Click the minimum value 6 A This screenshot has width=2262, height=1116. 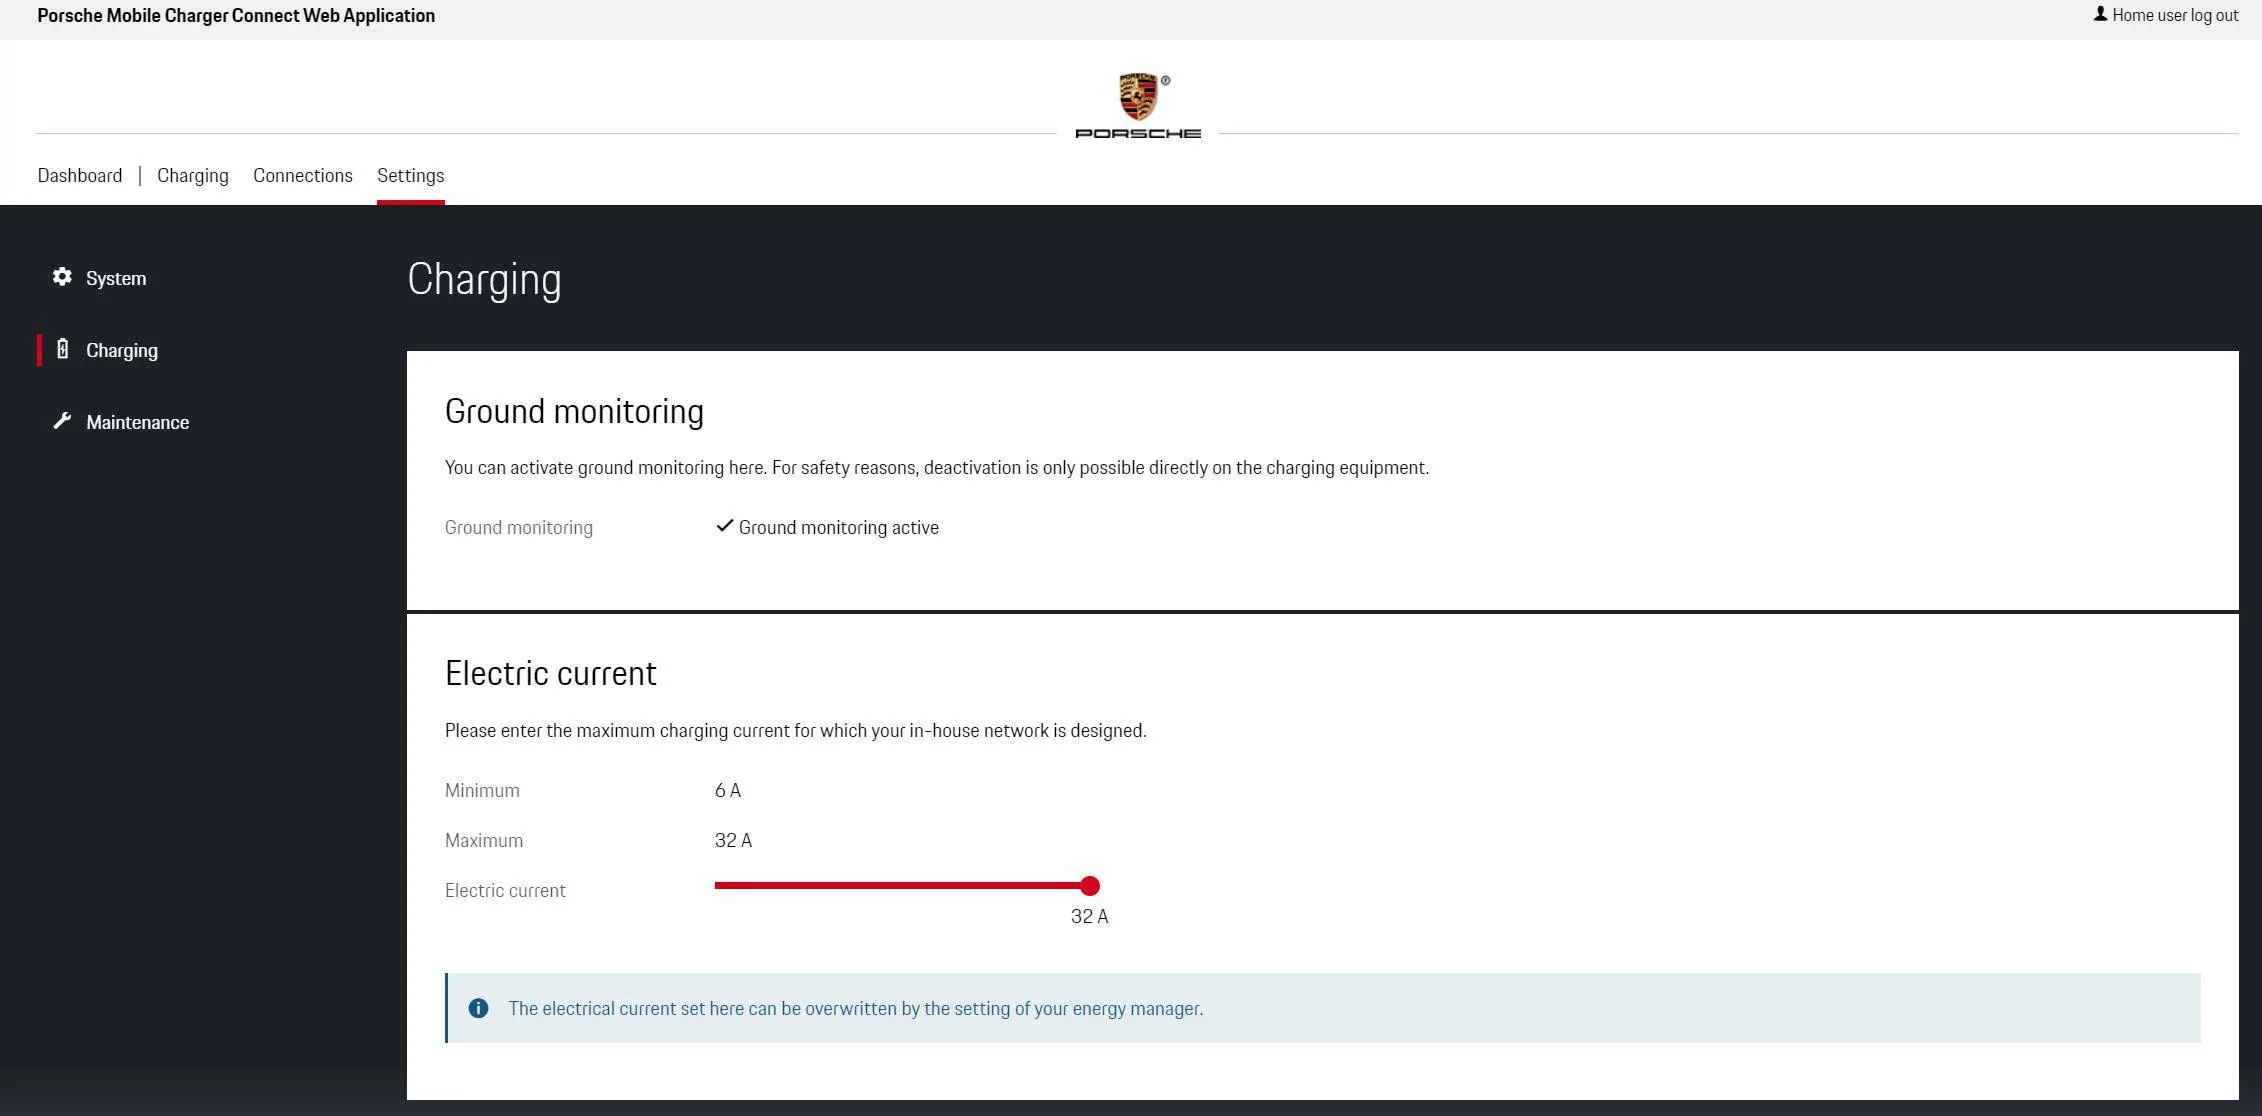click(728, 791)
